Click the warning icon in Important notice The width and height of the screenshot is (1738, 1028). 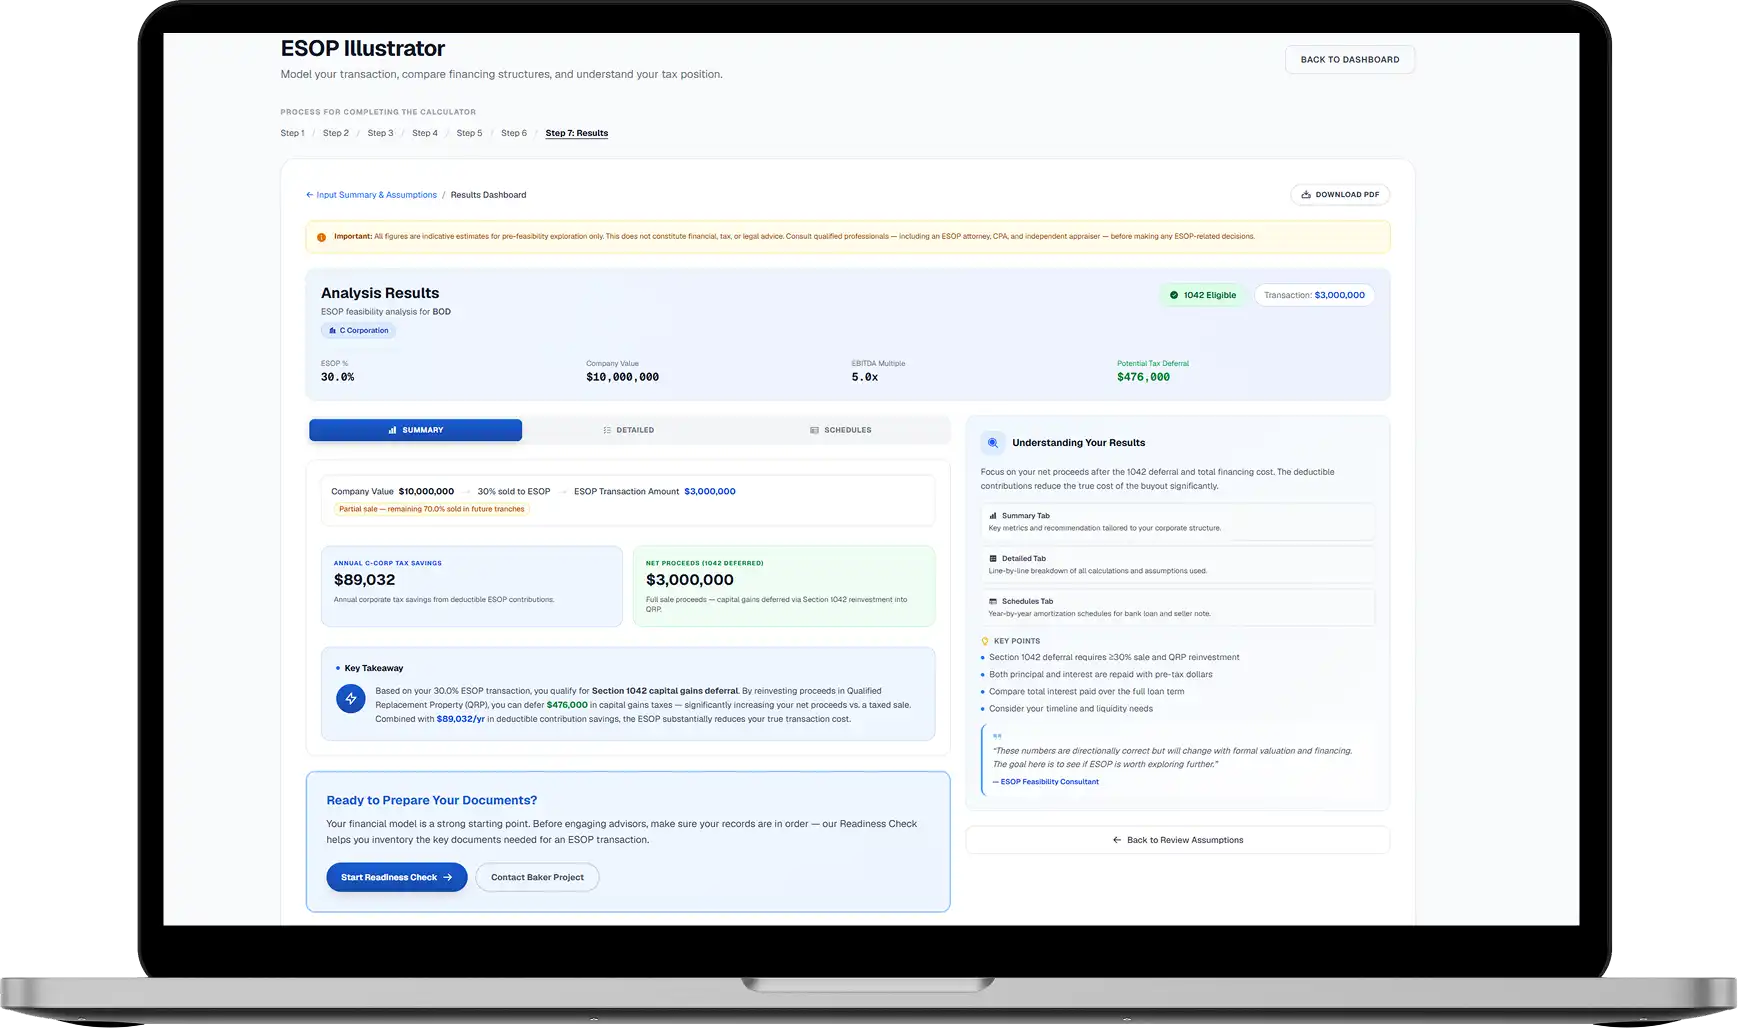coord(321,237)
